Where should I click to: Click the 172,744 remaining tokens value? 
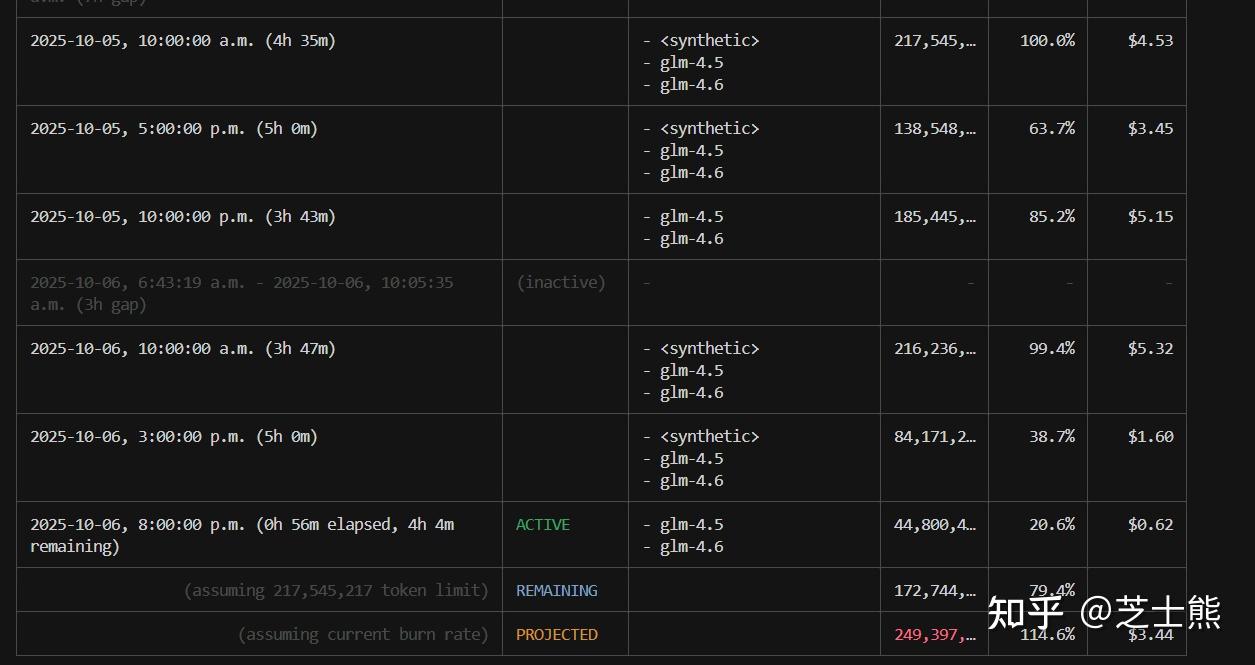(x=934, y=591)
